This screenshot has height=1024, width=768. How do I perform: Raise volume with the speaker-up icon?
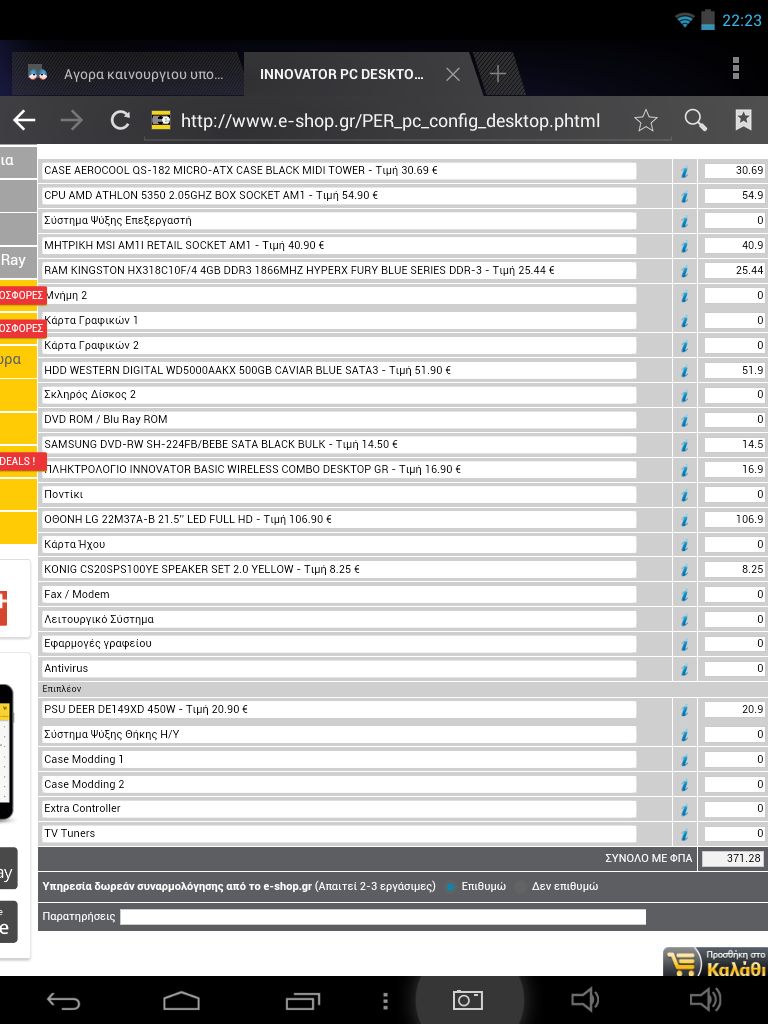click(x=705, y=1000)
